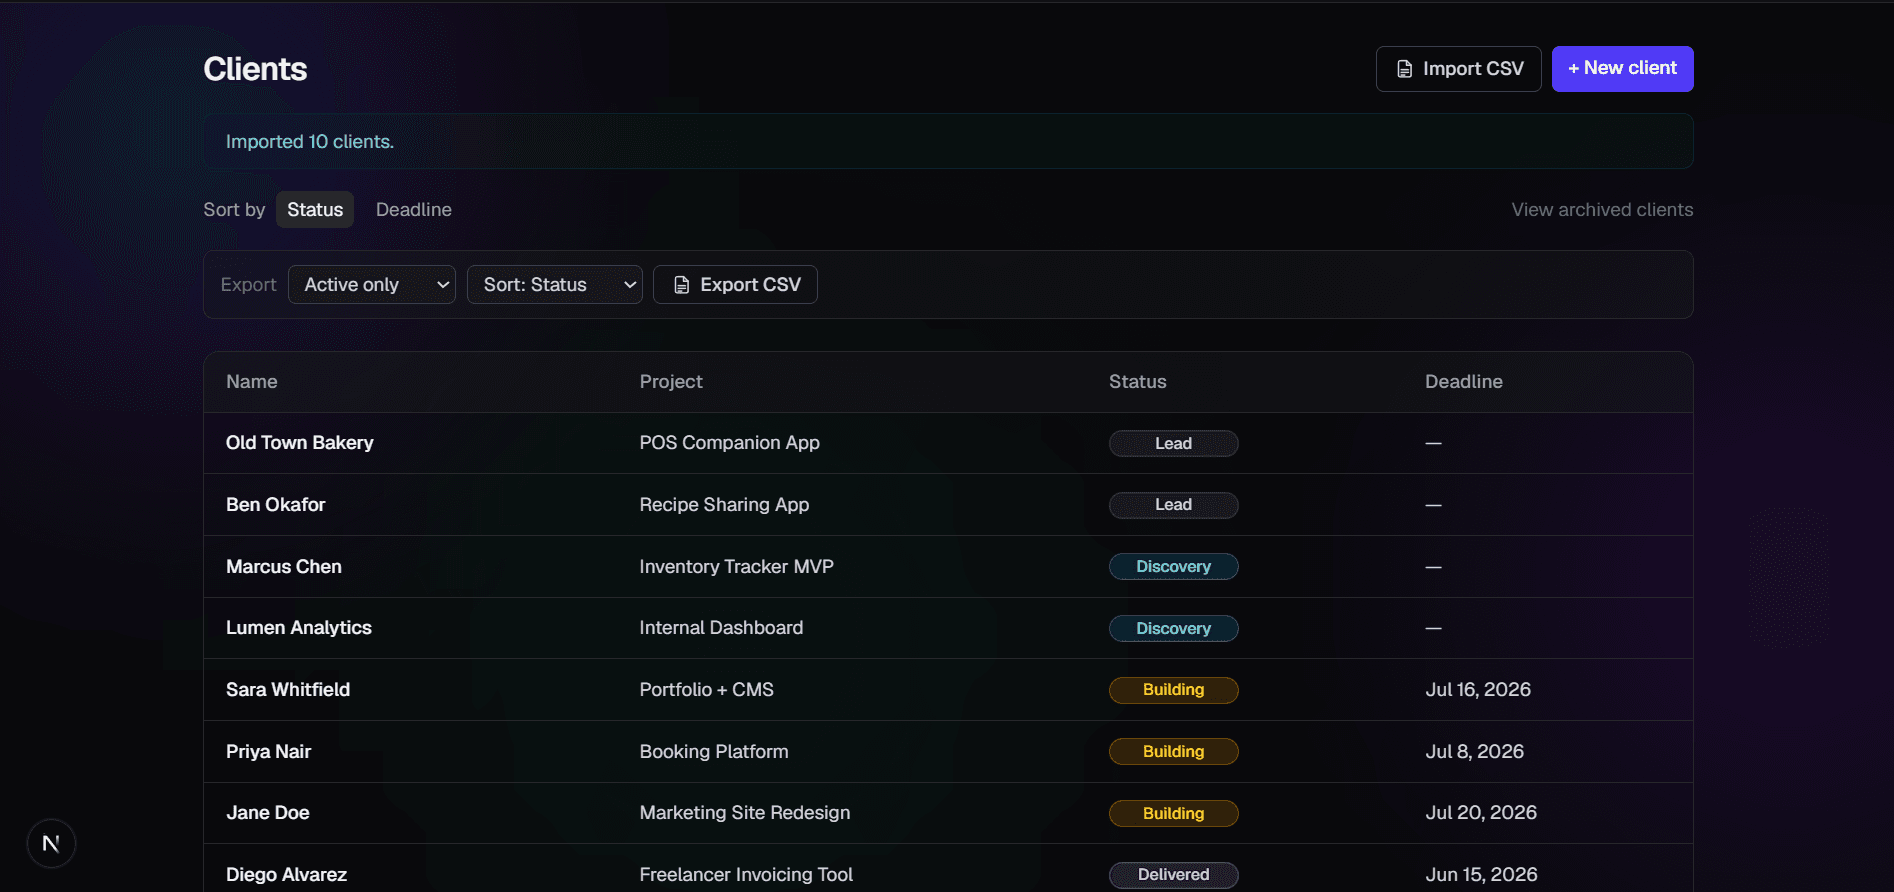1894x892 pixels.
Task: Click the Inventory Tracker MVP project
Action: (x=737, y=567)
